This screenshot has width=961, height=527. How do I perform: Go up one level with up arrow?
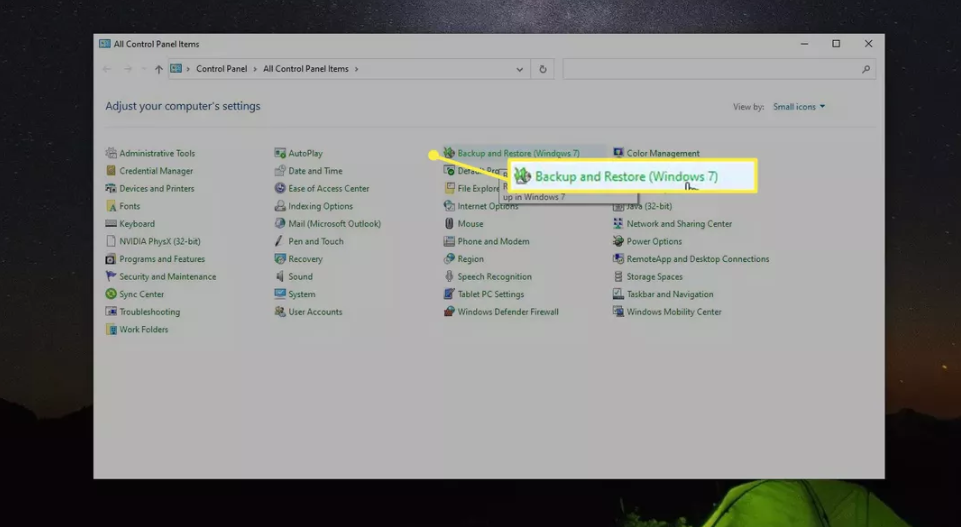[158, 69]
